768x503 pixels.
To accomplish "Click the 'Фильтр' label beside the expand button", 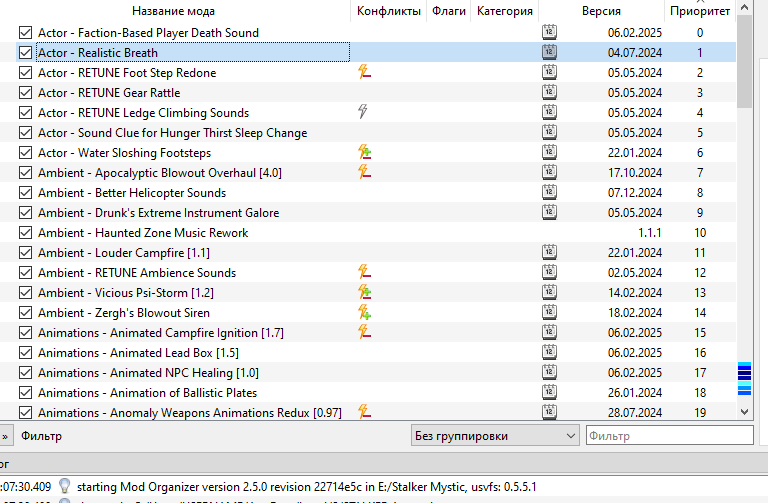I will pos(42,436).
